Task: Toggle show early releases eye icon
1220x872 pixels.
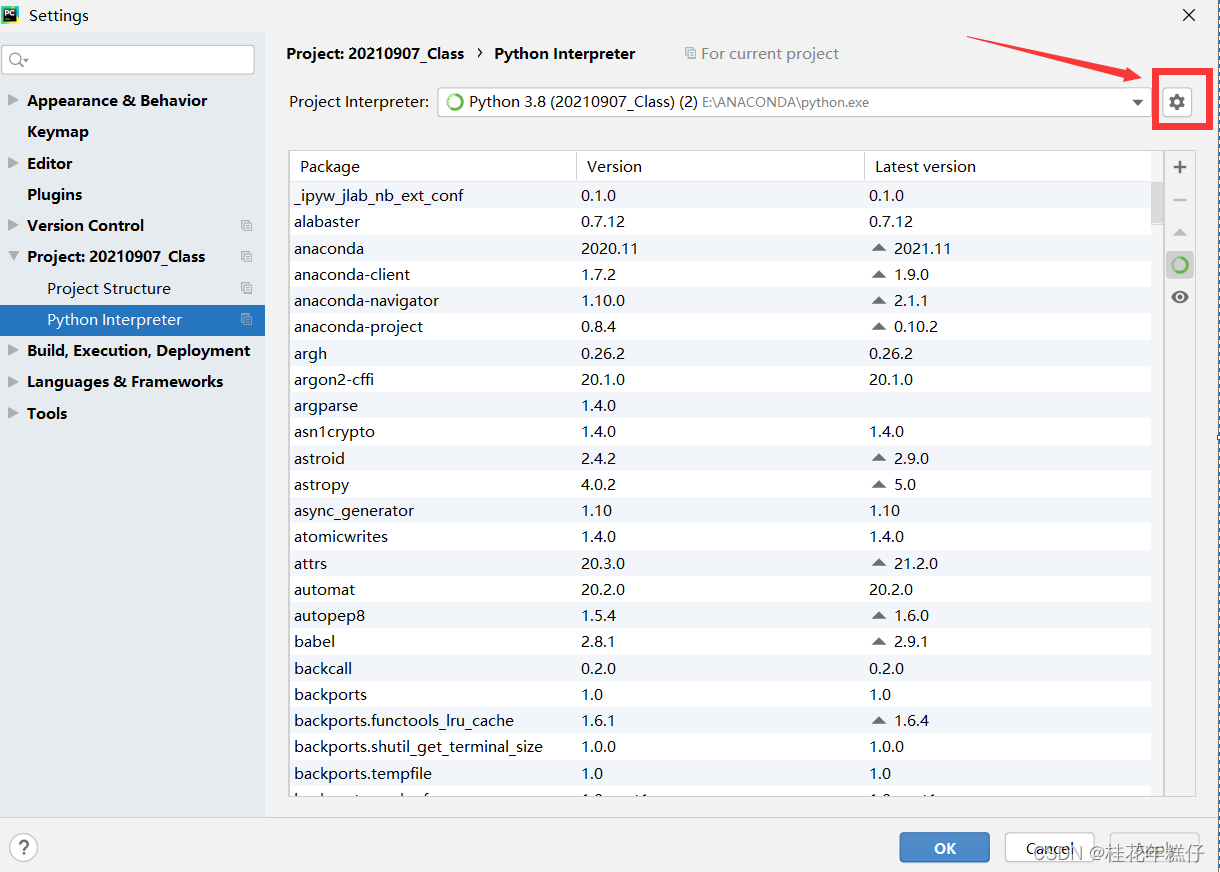Action: pos(1180,297)
